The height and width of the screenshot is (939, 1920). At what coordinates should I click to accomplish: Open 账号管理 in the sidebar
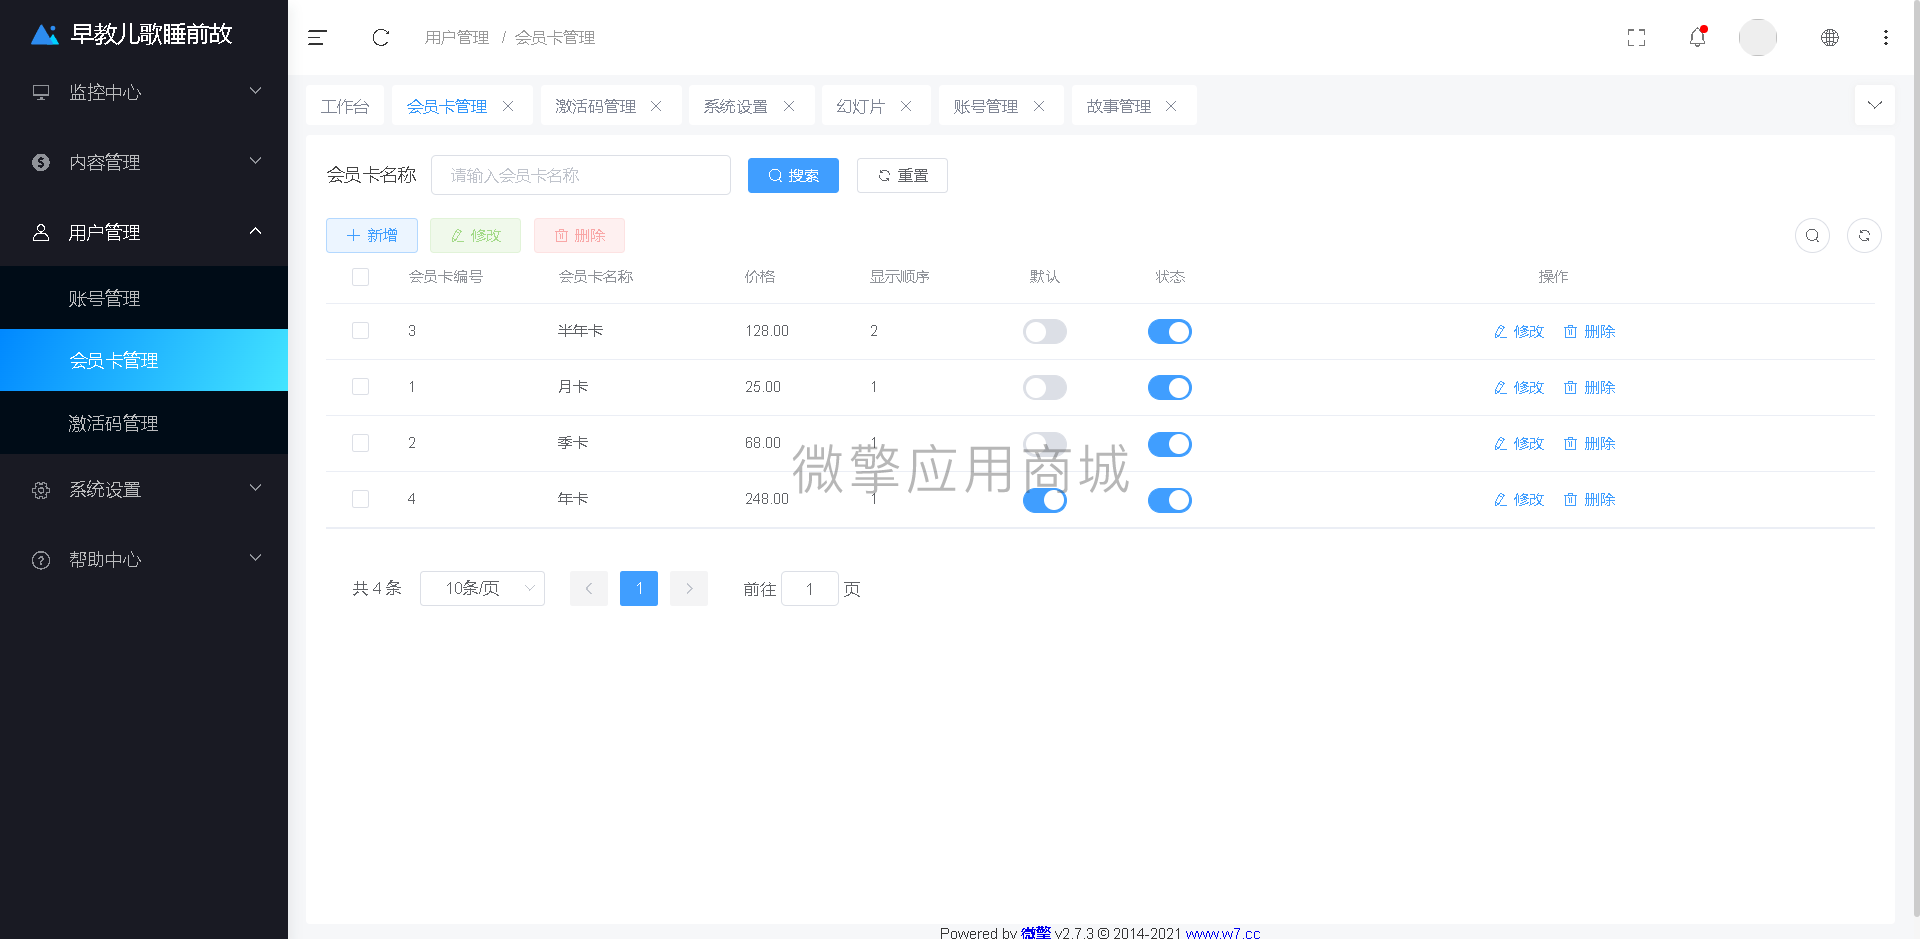[144, 298]
